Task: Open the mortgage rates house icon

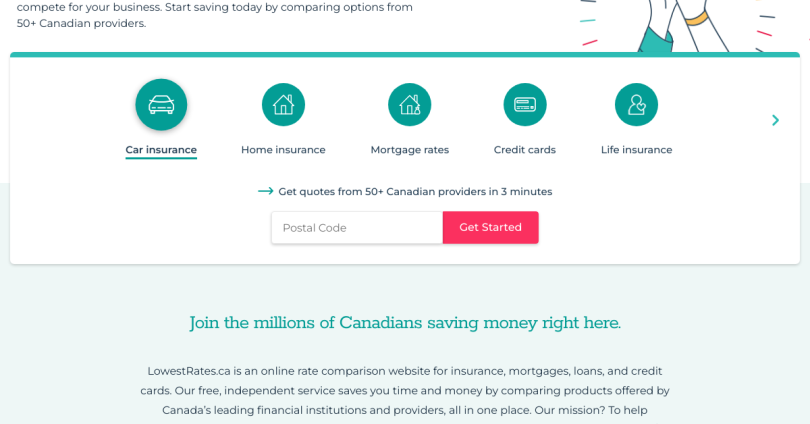Action: [409, 104]
